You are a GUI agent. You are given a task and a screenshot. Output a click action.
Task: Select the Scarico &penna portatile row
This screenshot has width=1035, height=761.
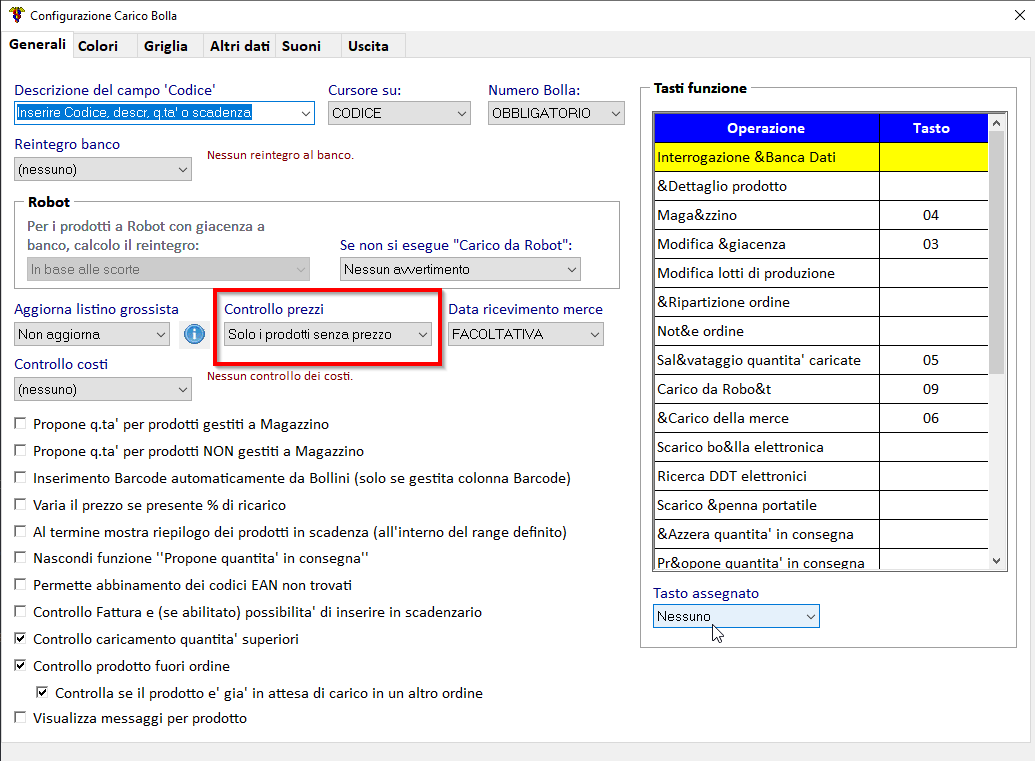click(x=821, y=506)
